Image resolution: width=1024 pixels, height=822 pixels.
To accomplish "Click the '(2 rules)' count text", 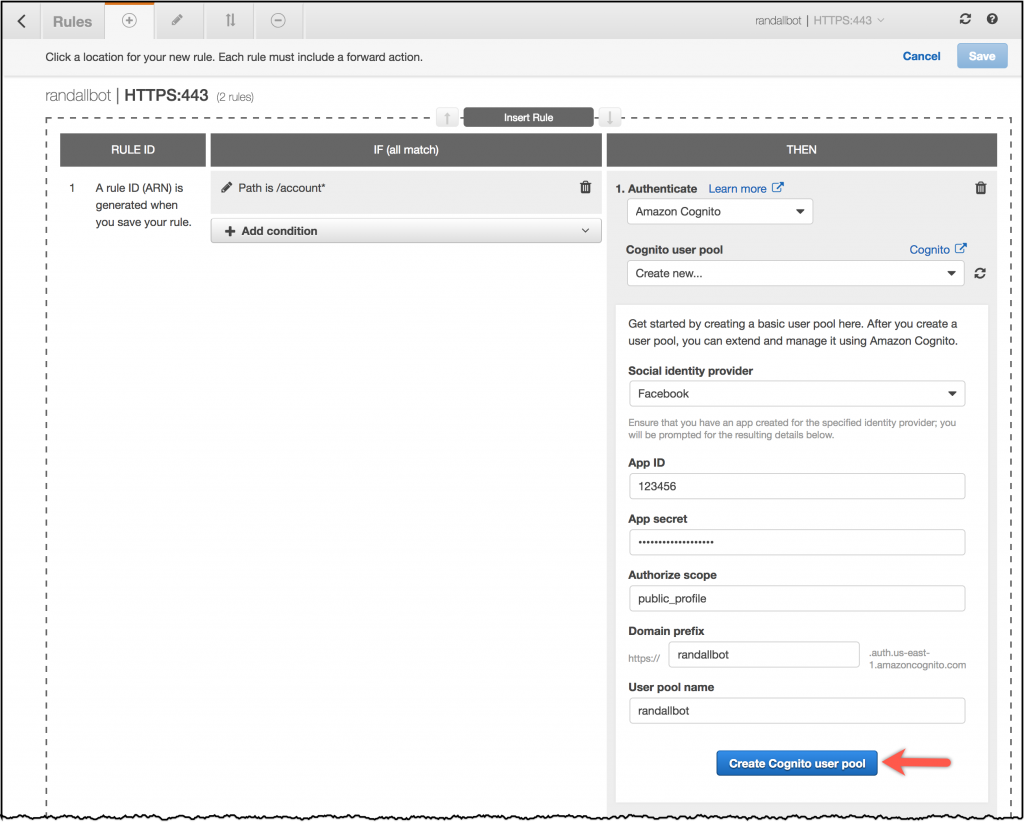I will [235, 97].
